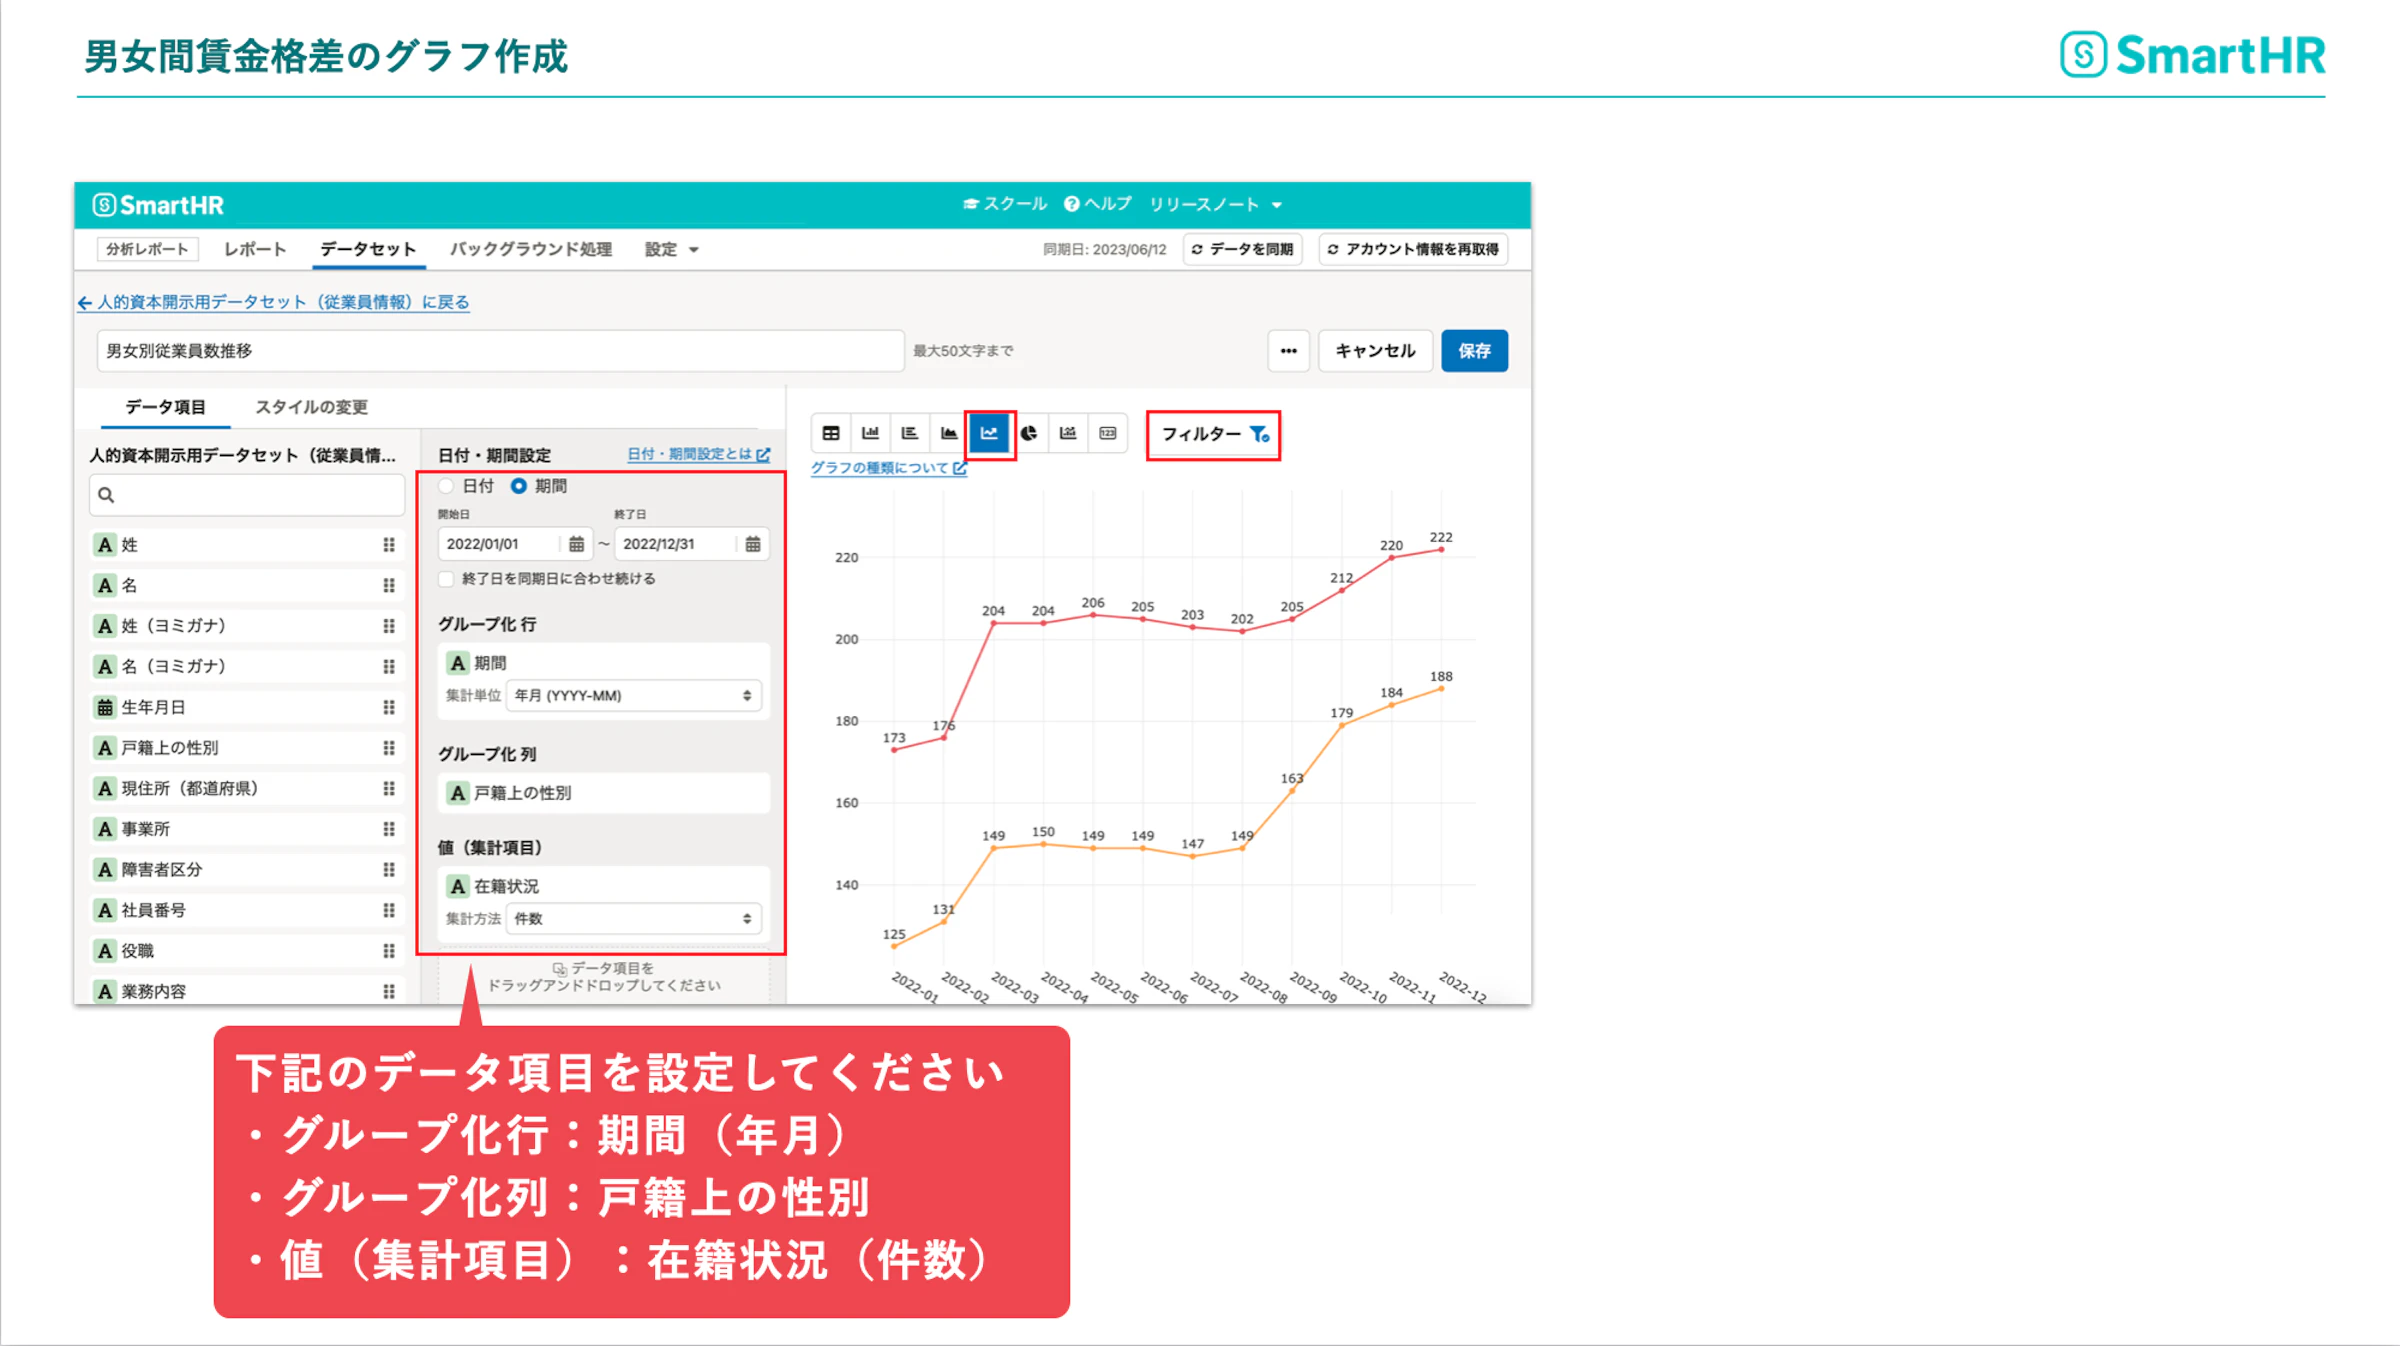
Task: Open the end date calendar picker
Action: [x=753, y=544]
